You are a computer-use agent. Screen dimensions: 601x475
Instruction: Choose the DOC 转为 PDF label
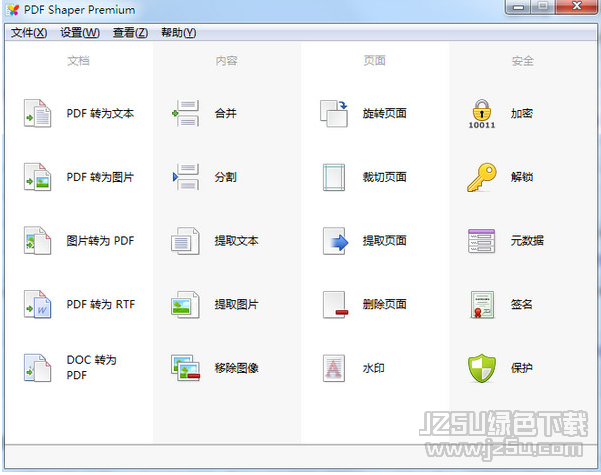point(92,367)
